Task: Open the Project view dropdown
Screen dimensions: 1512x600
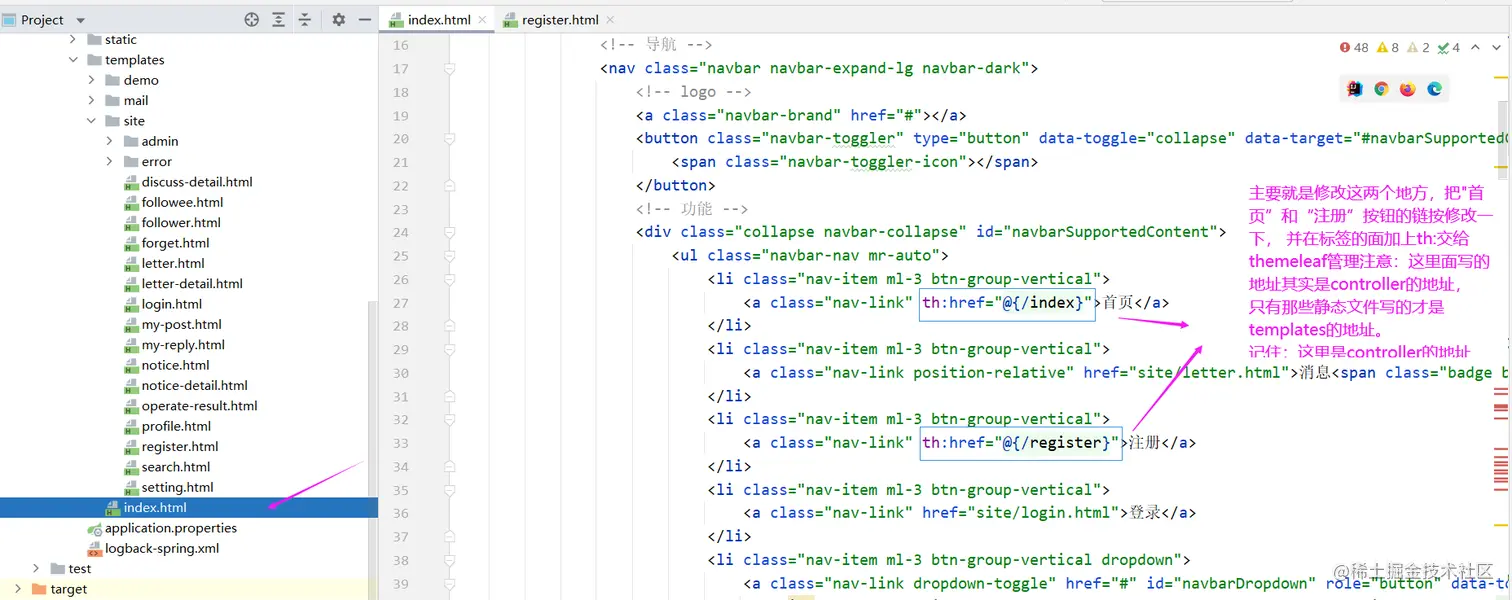Action: coord(80,20)
